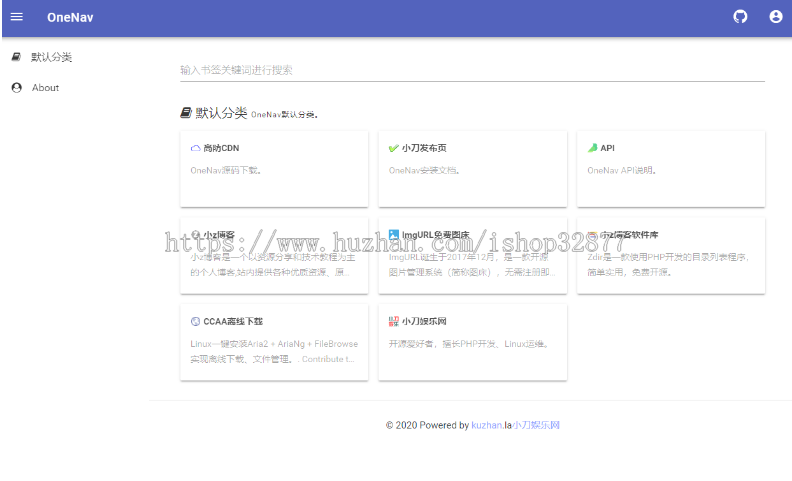The height and width of the screenshot is (481, 792).
Task: Open the 小刀发布页 card
Action: [x=473, y=169]
